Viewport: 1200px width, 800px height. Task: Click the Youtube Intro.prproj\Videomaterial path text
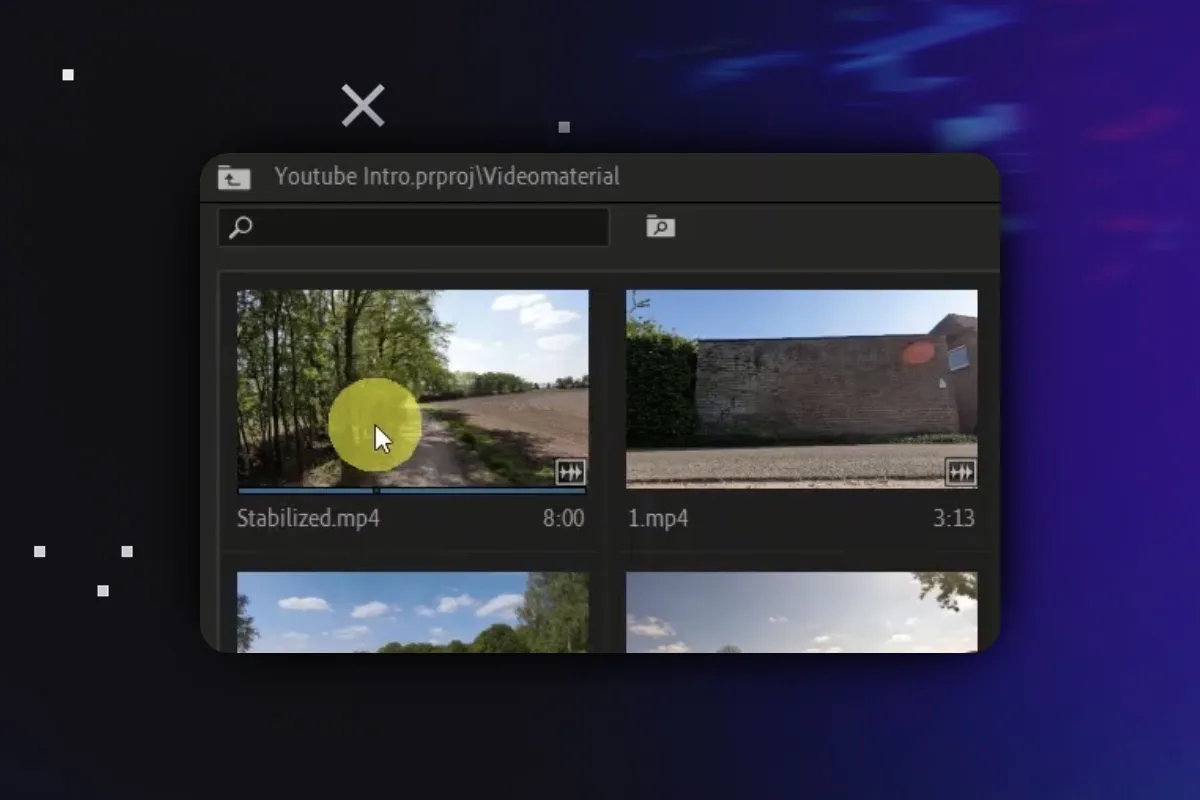tap(447, 177)
